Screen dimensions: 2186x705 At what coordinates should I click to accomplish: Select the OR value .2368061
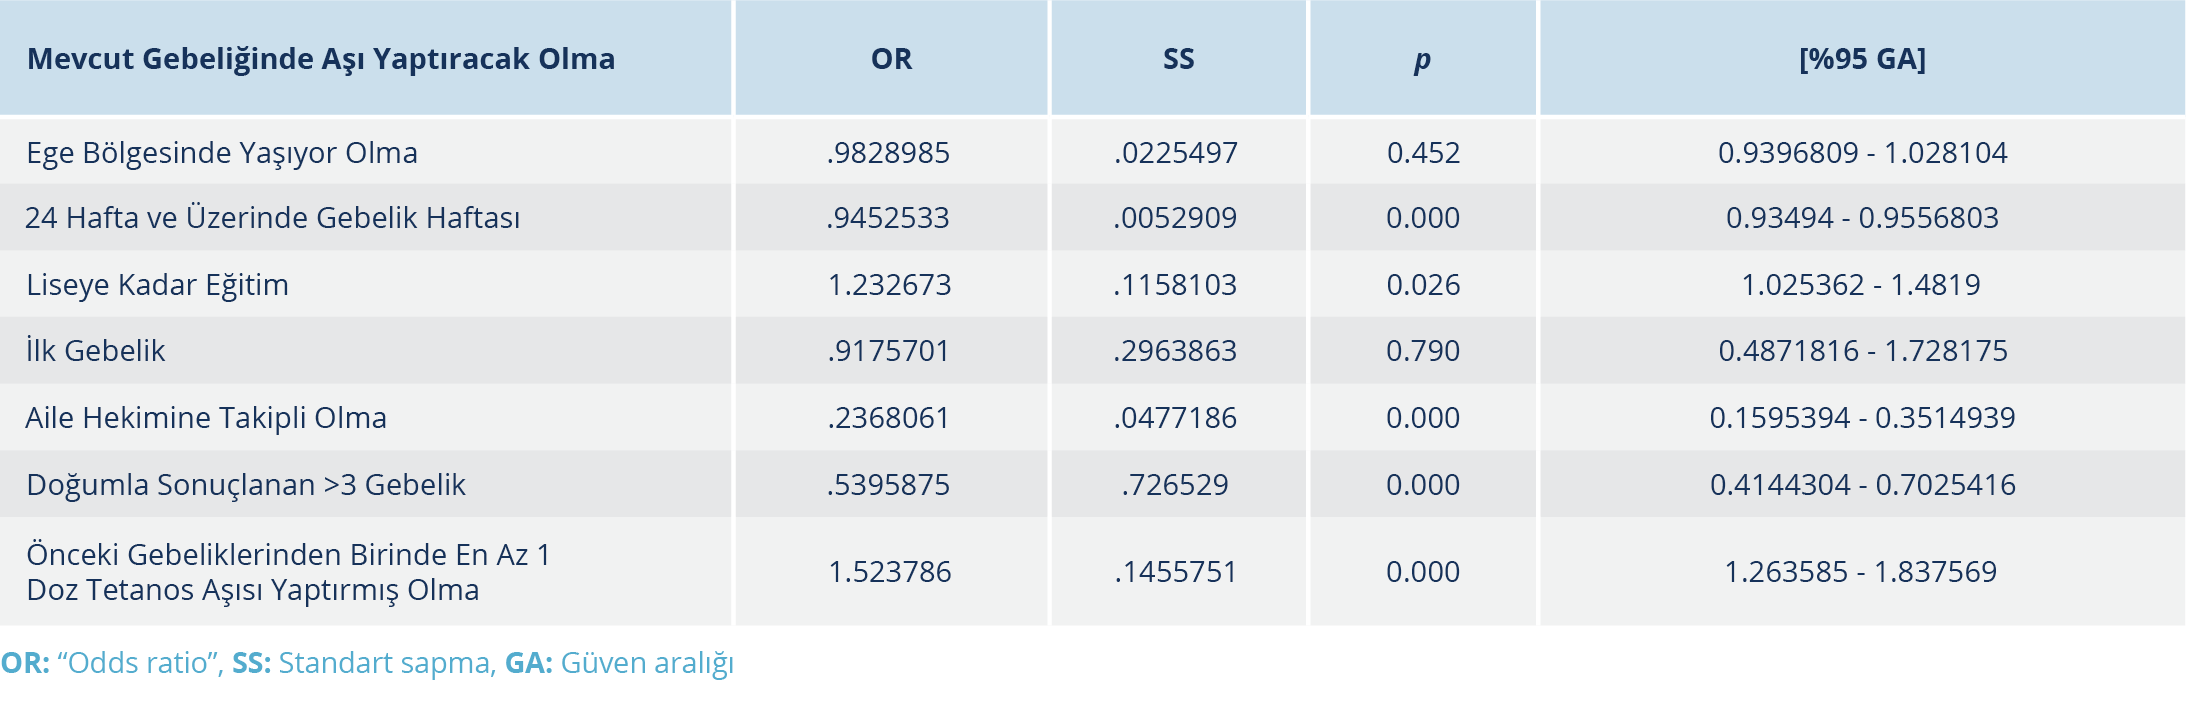[x=888, y=418]
